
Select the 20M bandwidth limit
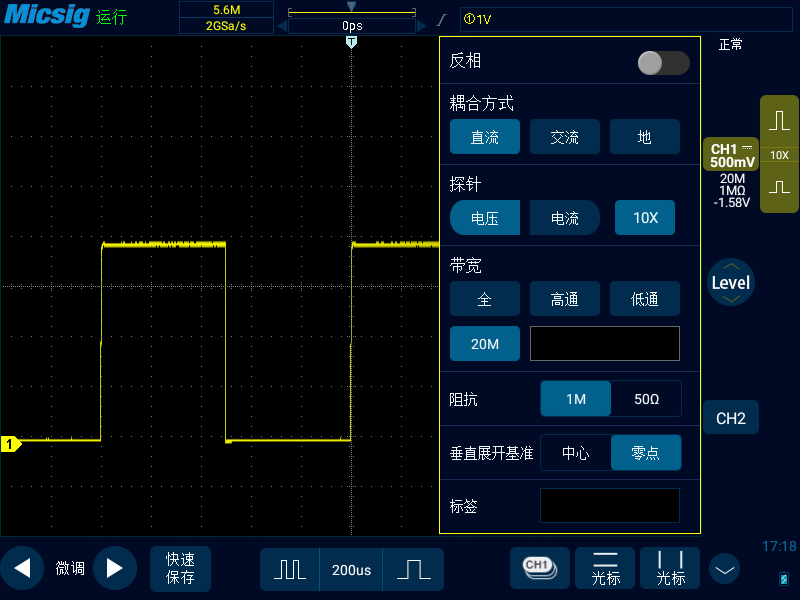[485, 344]
